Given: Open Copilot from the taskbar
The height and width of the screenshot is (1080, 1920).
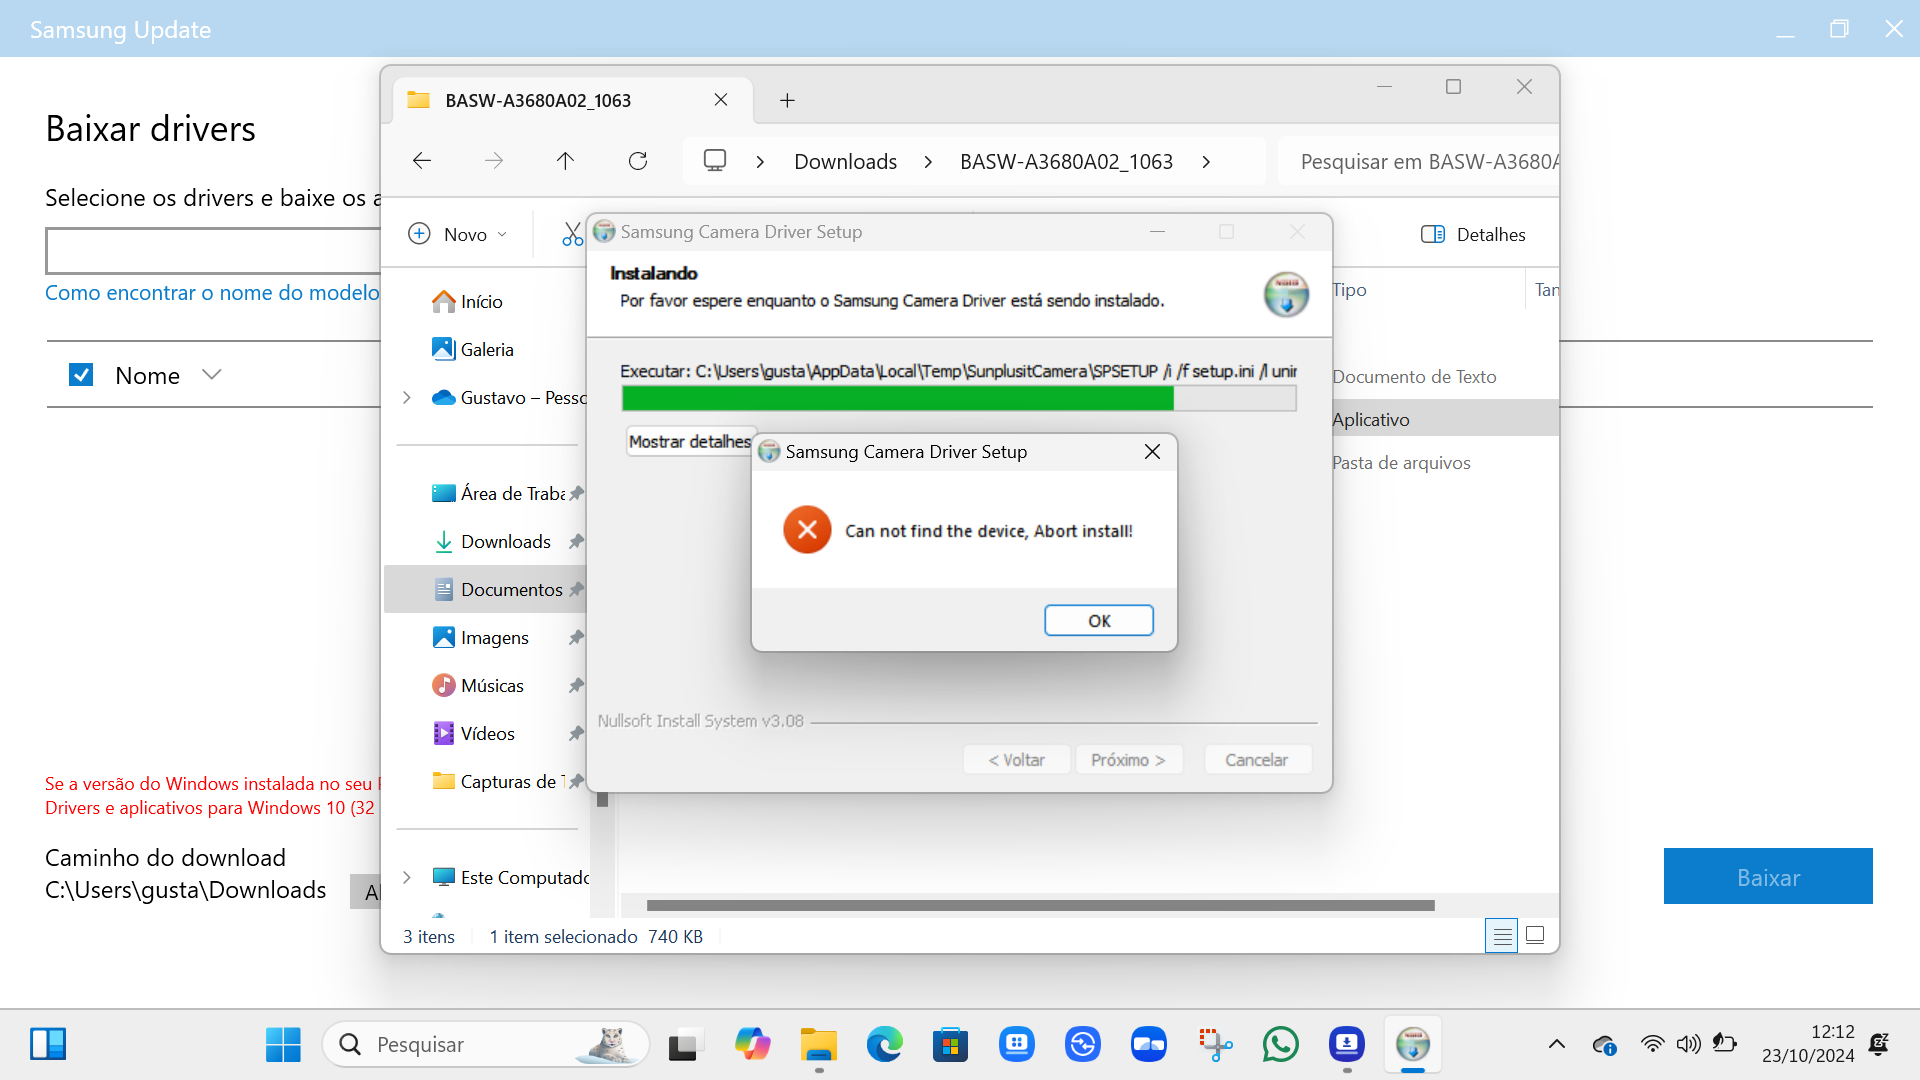Looking at the screenshot, I should click(752, 1044).
